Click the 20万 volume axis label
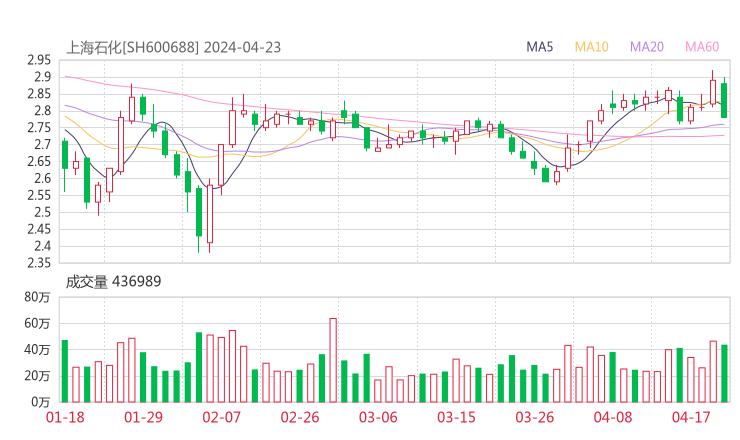The width and height of the screenshot is (740, 440). pyautogui.click(x=37, y=376)
